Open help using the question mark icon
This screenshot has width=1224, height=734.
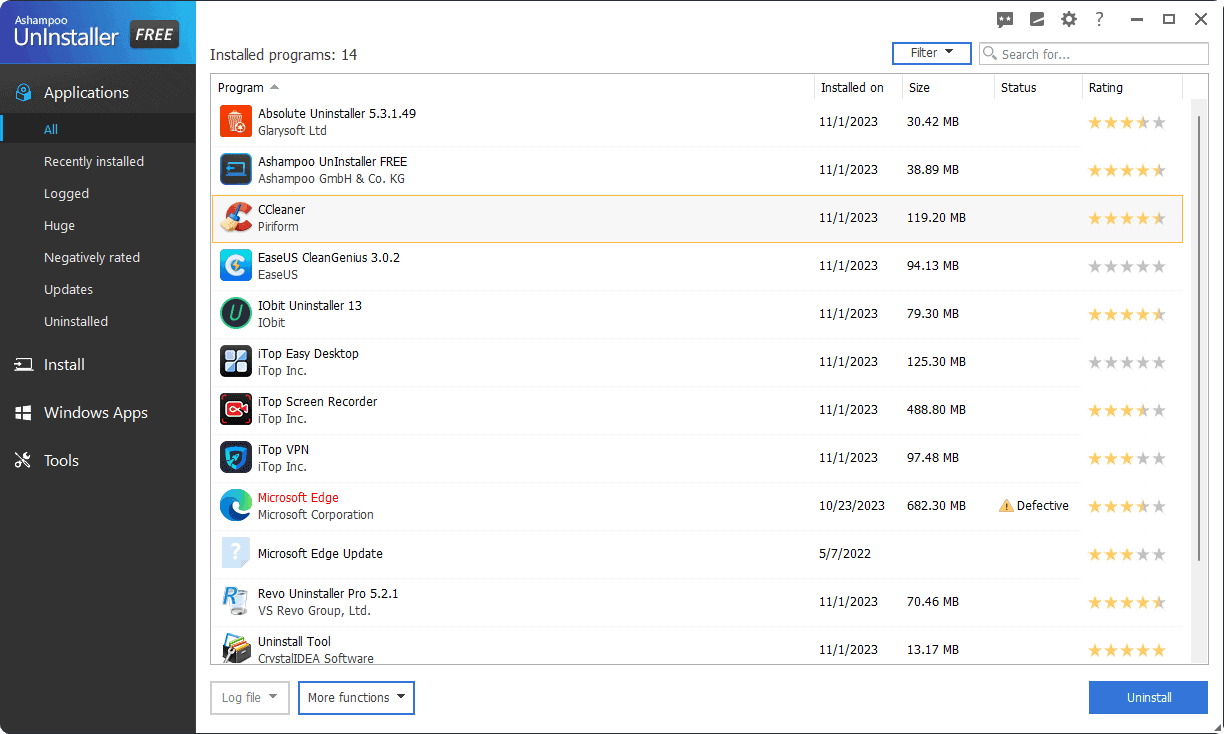[x=1100, y=18]
